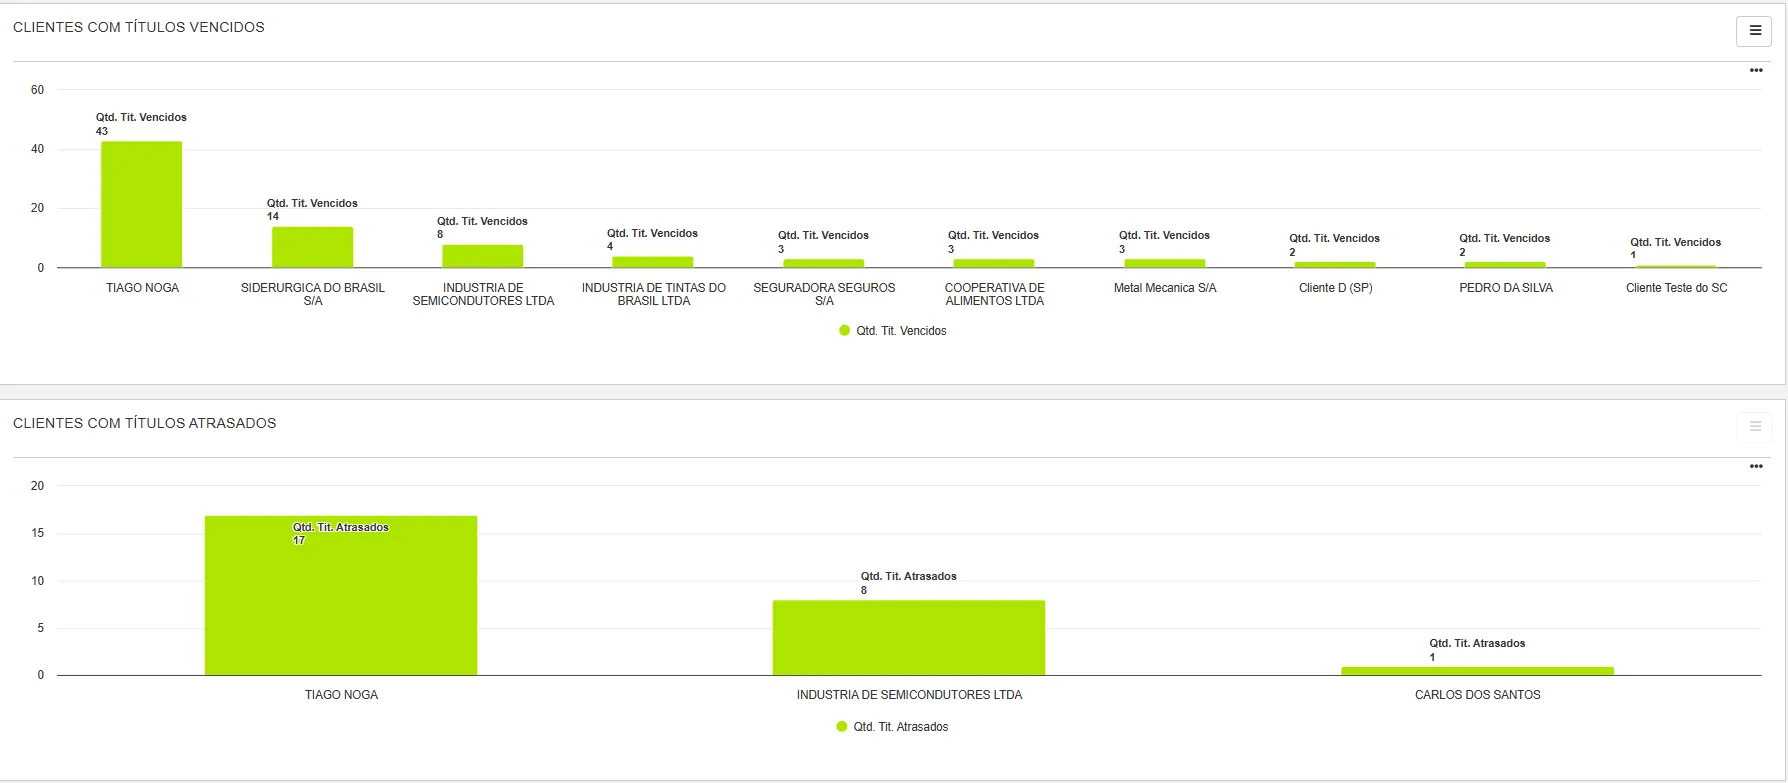Click the INDUSTRIA DE TINTAS DO BRASIL axis label
Viewport: 1788px width, 783px height.
pyautogui.click(x=654, y=294)
